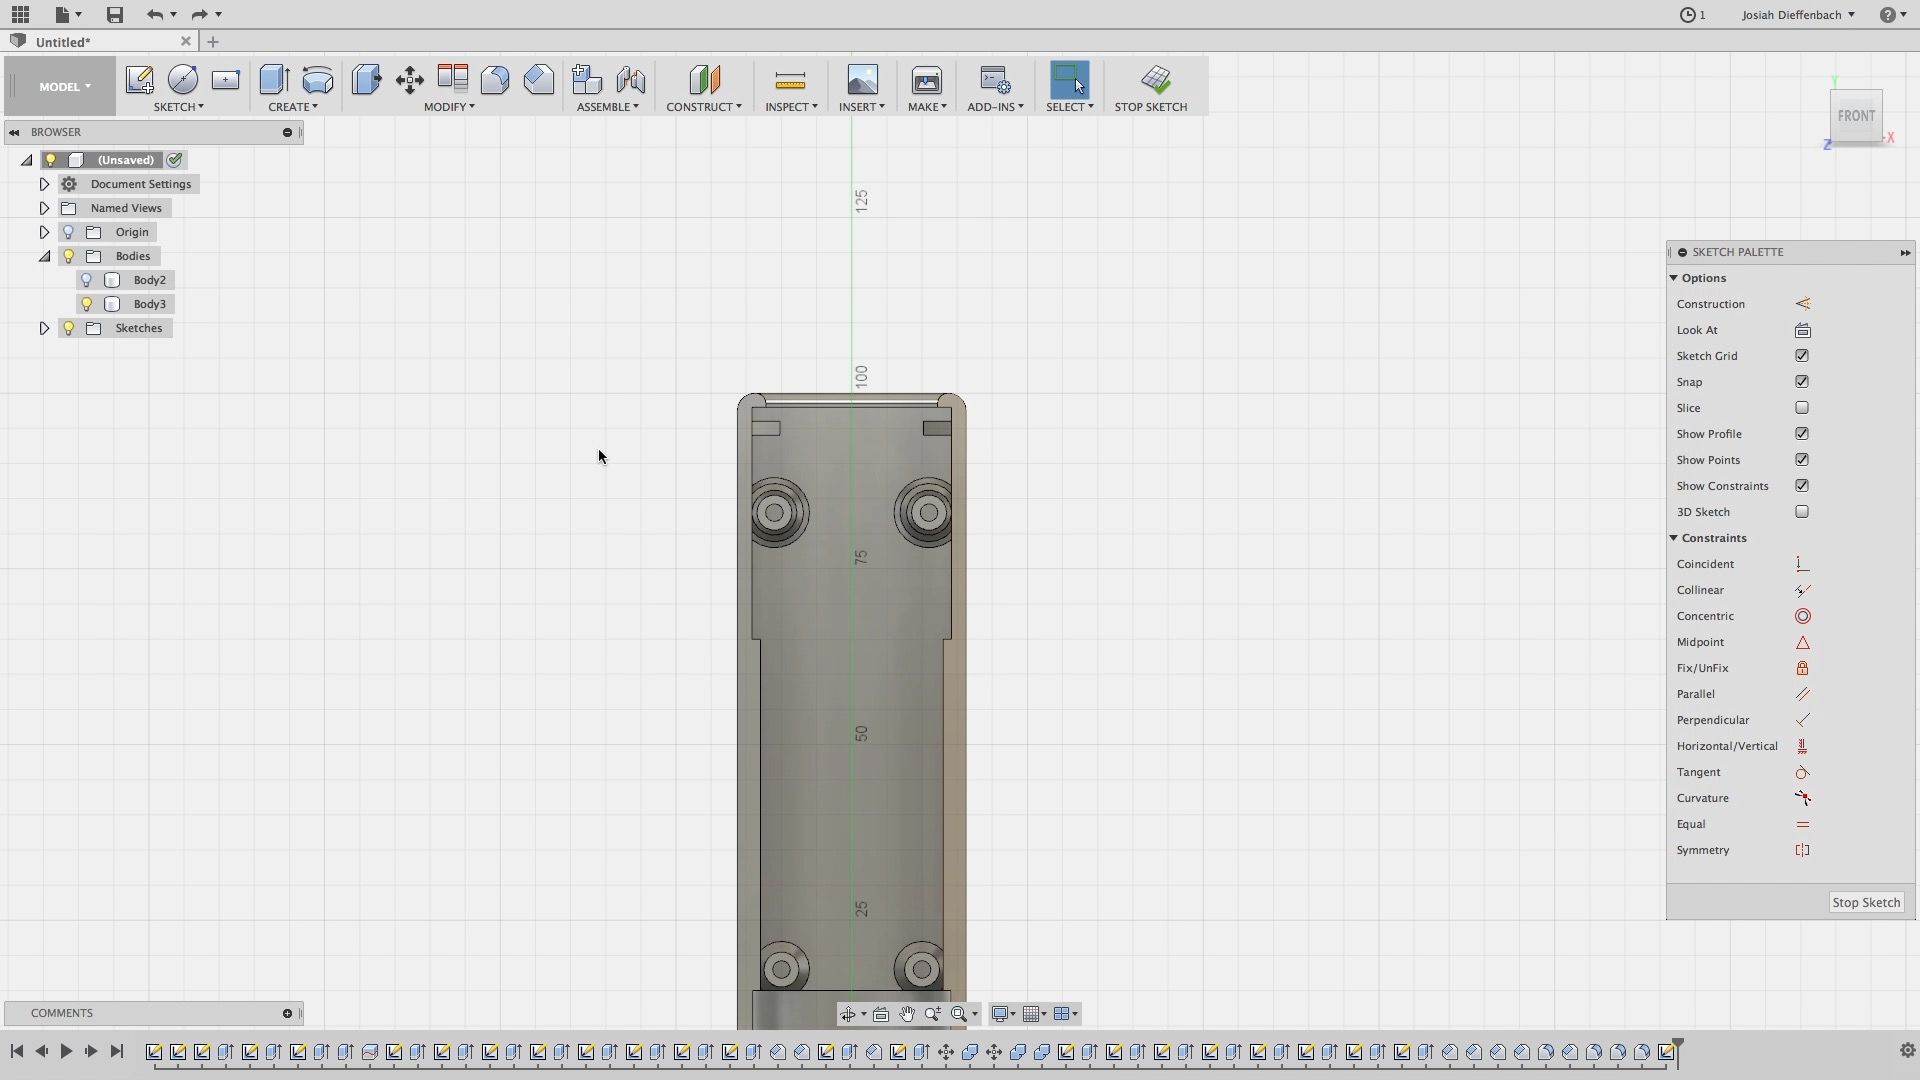
Task: Click the Save icon in top bar
Action: pos(115,14)
